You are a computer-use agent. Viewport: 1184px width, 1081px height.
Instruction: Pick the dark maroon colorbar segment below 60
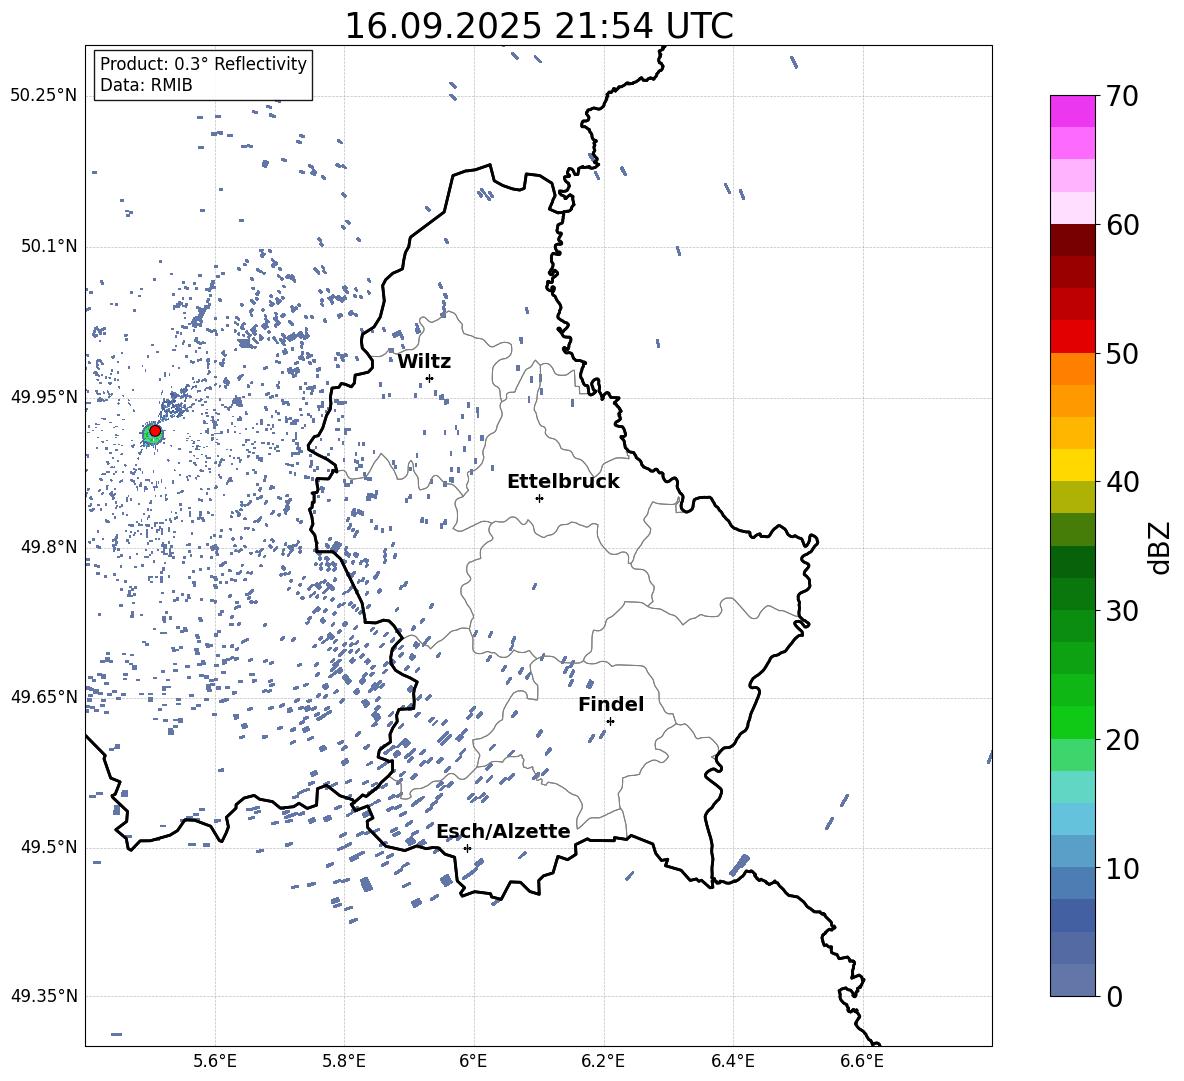1072,240
